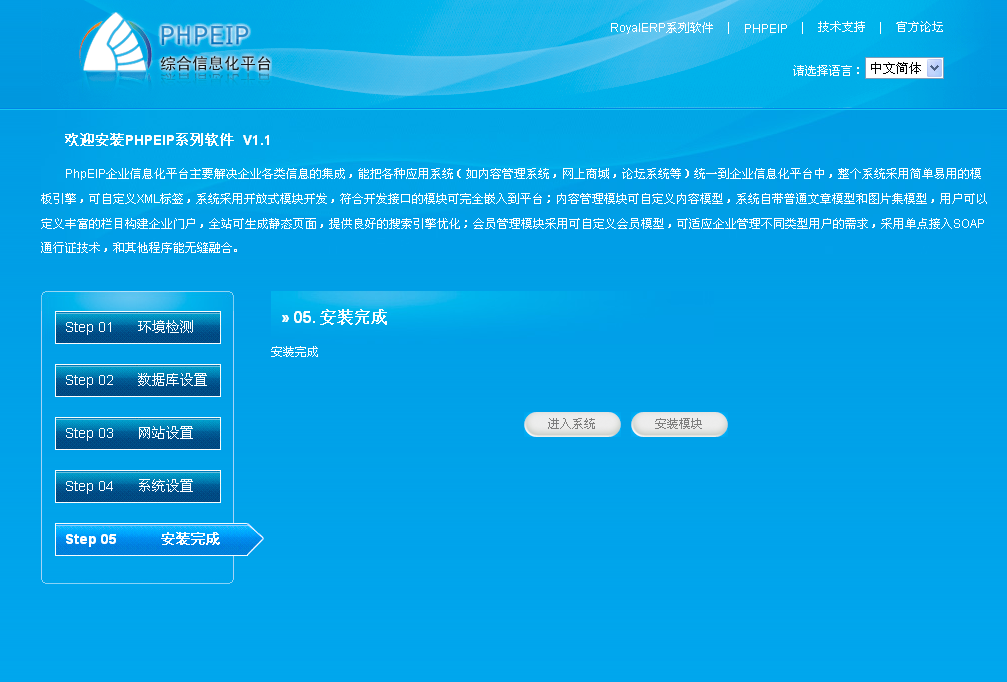
Task: Select Step 05 安装完成
Action: tap(159, 539)
